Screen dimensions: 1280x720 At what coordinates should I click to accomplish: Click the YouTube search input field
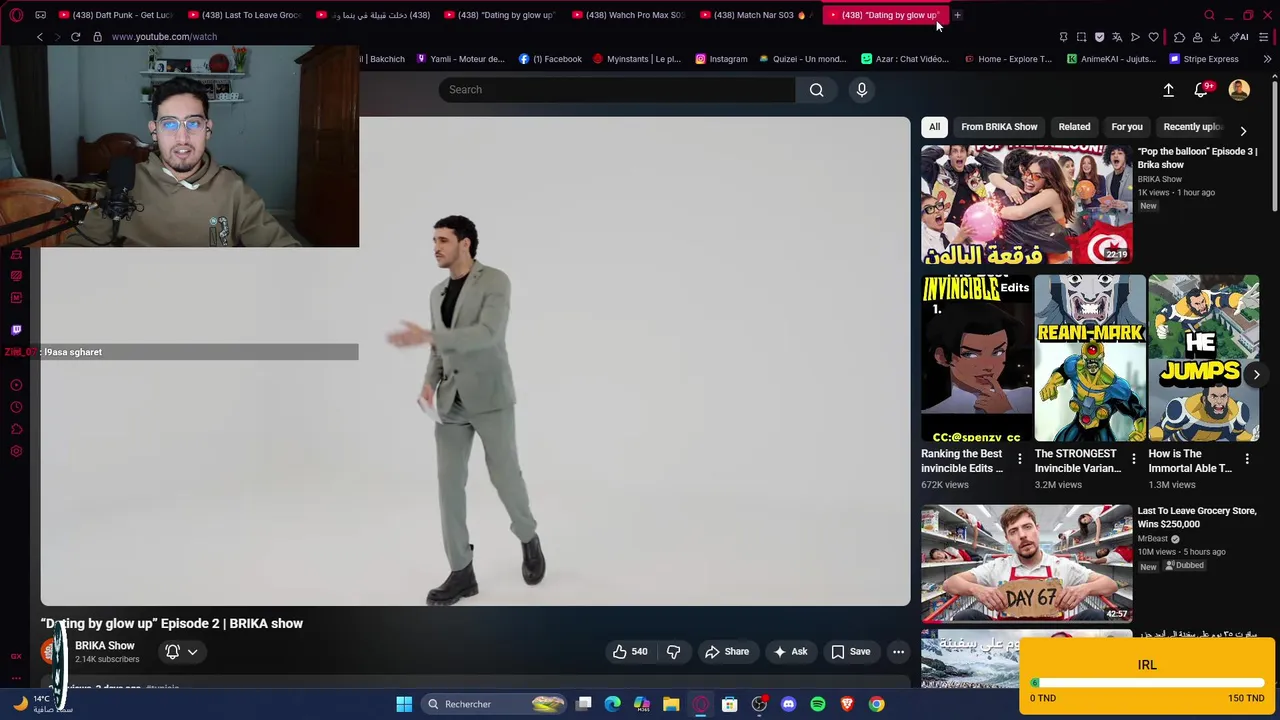coord(617,90)
